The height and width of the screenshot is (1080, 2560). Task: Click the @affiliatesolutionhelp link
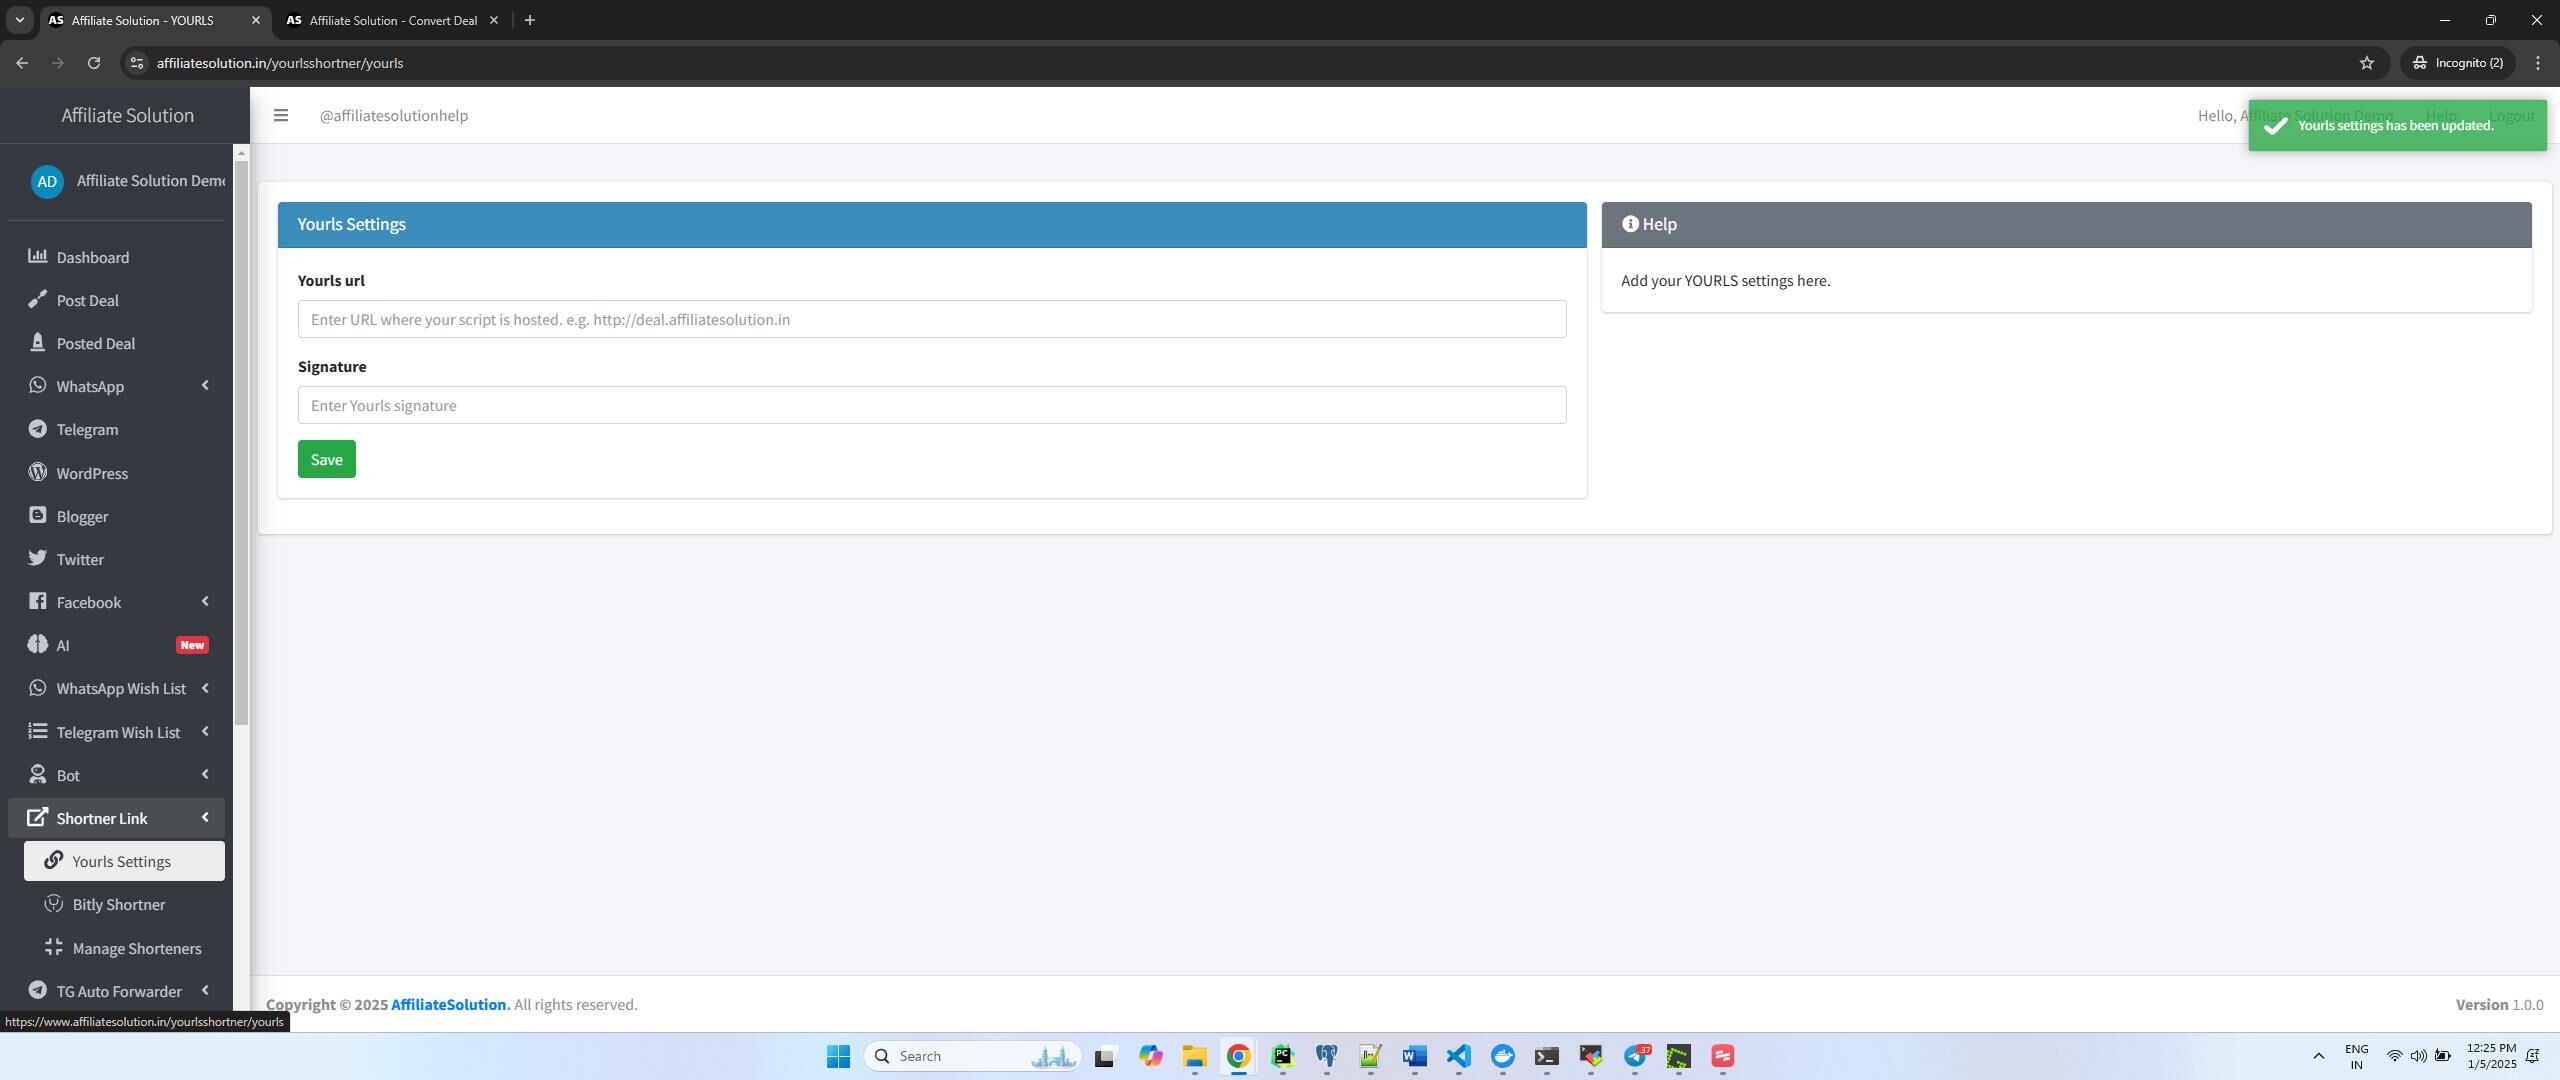click(x=394, y=115)
